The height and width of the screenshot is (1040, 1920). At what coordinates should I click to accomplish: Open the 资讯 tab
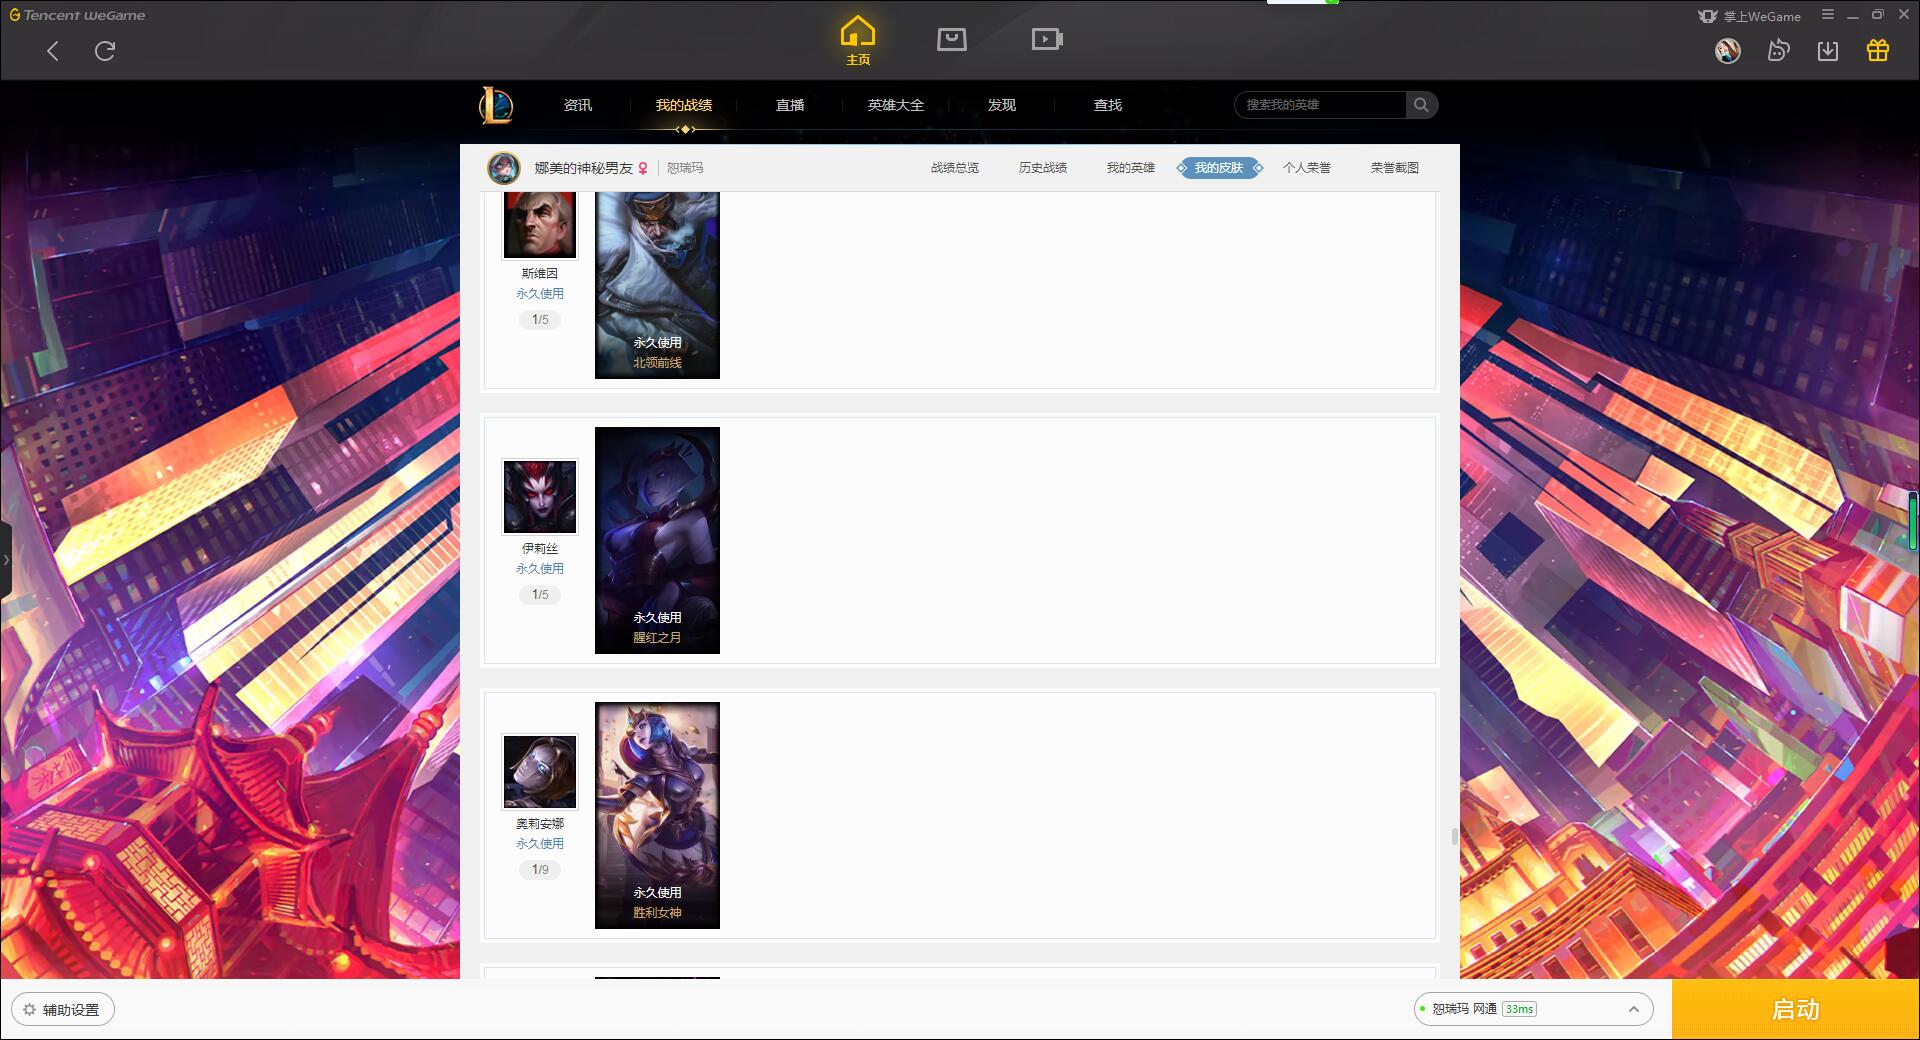[x=578, y=105]
